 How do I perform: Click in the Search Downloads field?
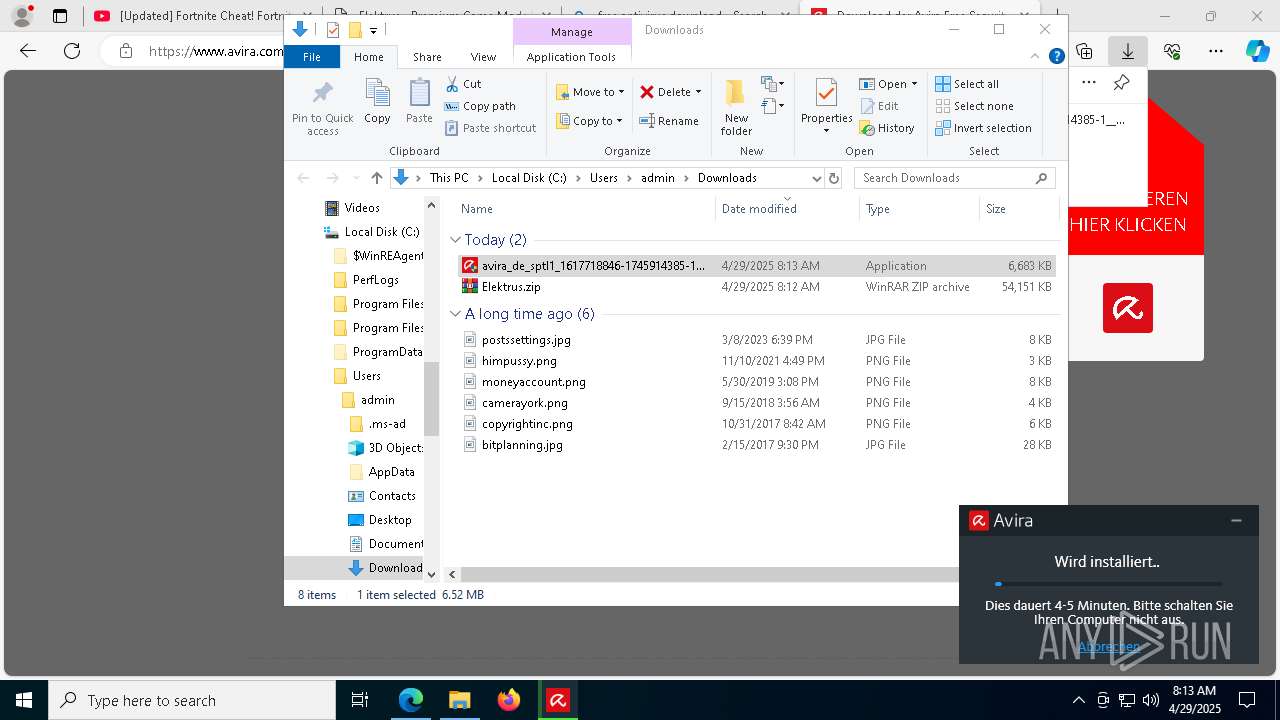click(x=945, y=178)
